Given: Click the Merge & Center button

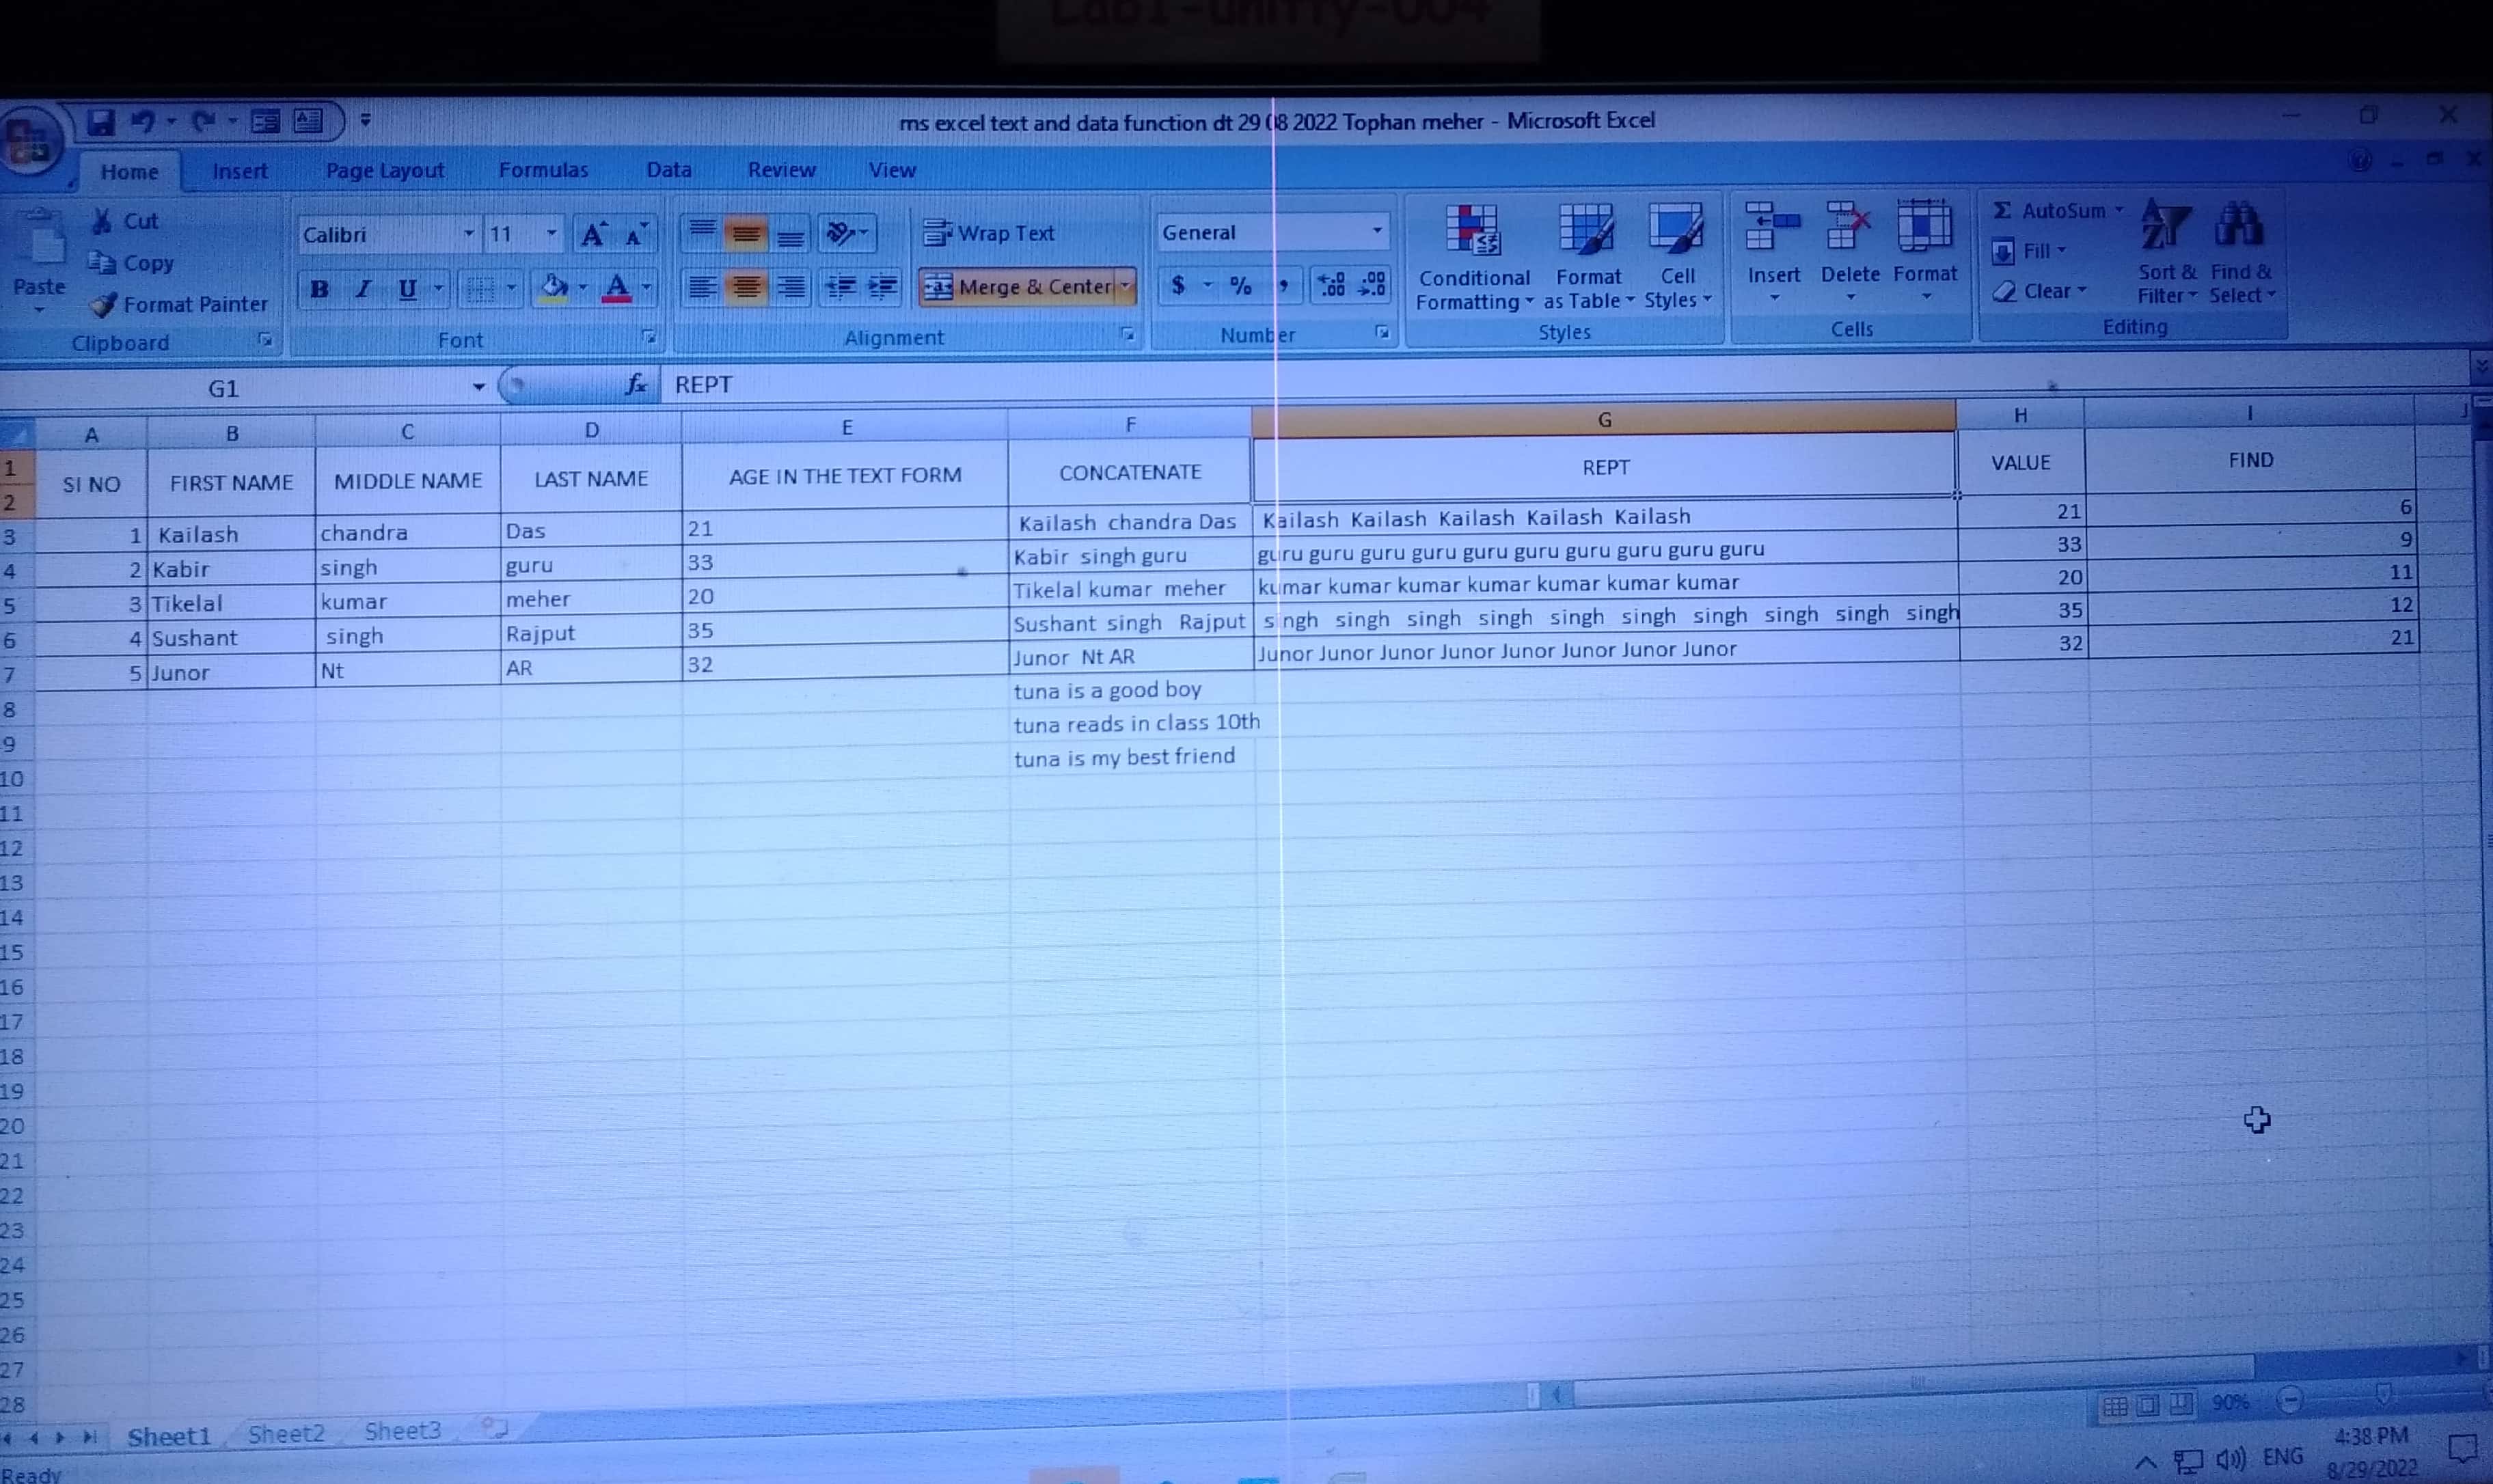Looking at the screenshot, I should tap(1018, 288).
